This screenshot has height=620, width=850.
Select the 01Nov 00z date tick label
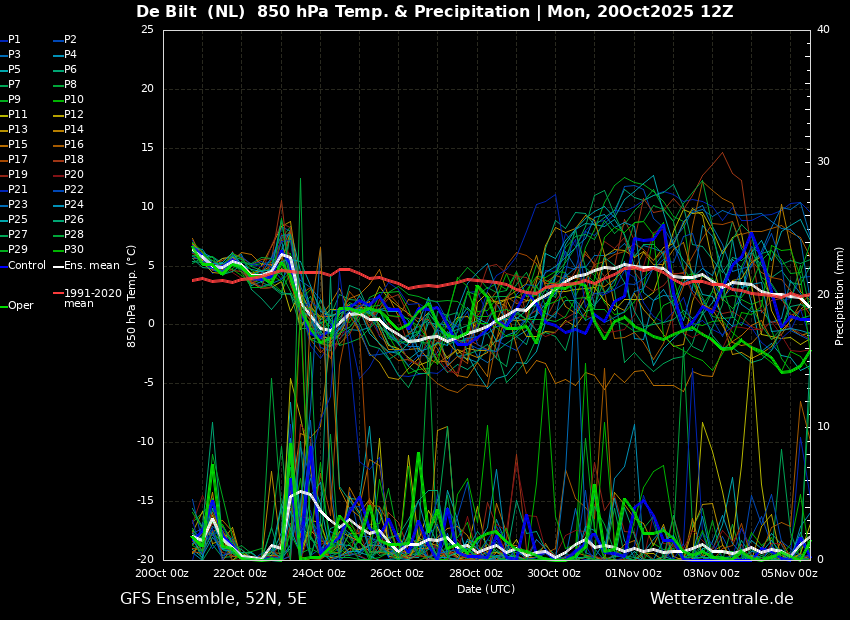(x=635, y=573)
